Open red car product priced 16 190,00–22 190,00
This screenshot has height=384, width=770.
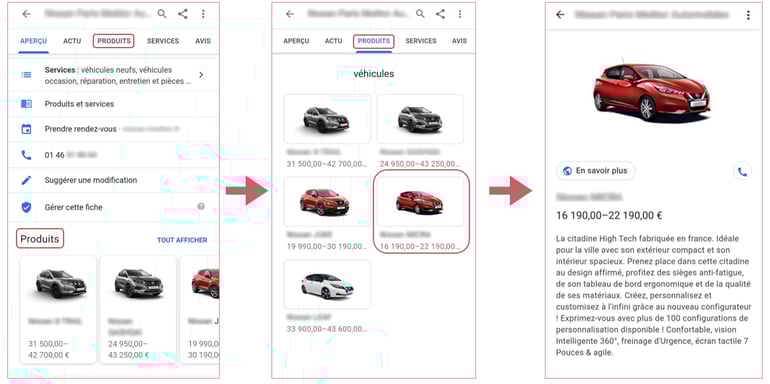point(421,212)
